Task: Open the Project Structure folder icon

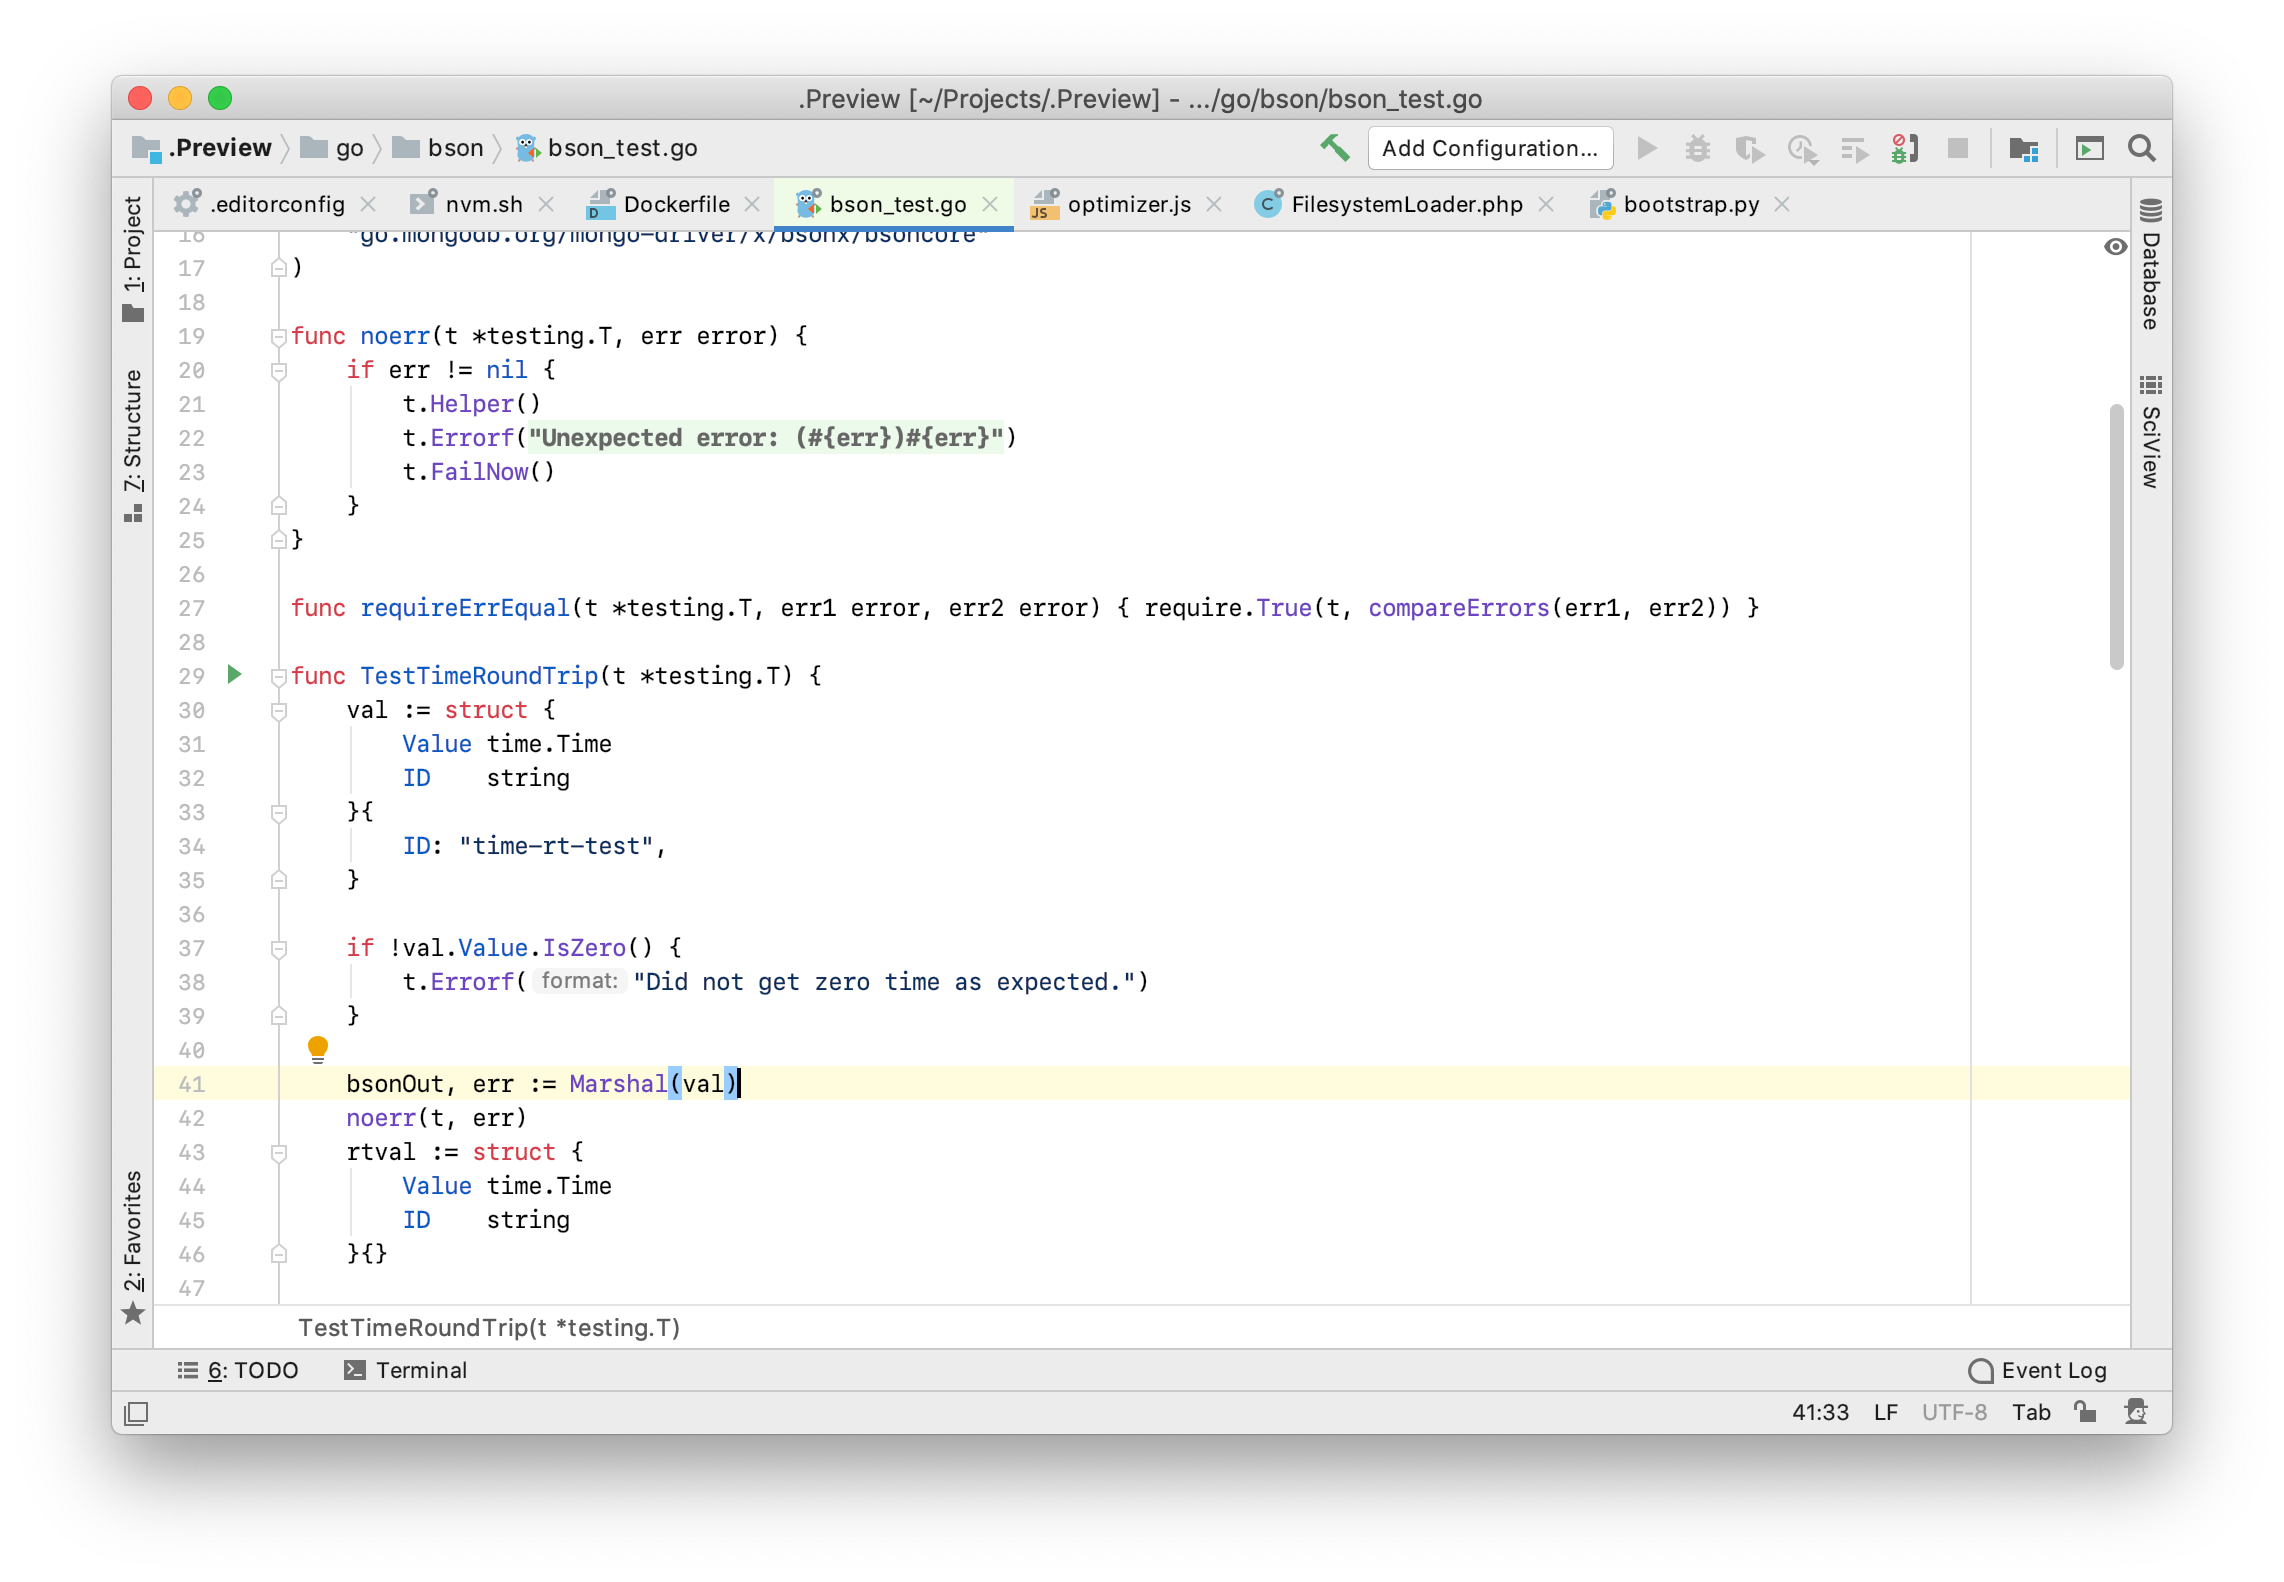Action: pos(2023,149)
